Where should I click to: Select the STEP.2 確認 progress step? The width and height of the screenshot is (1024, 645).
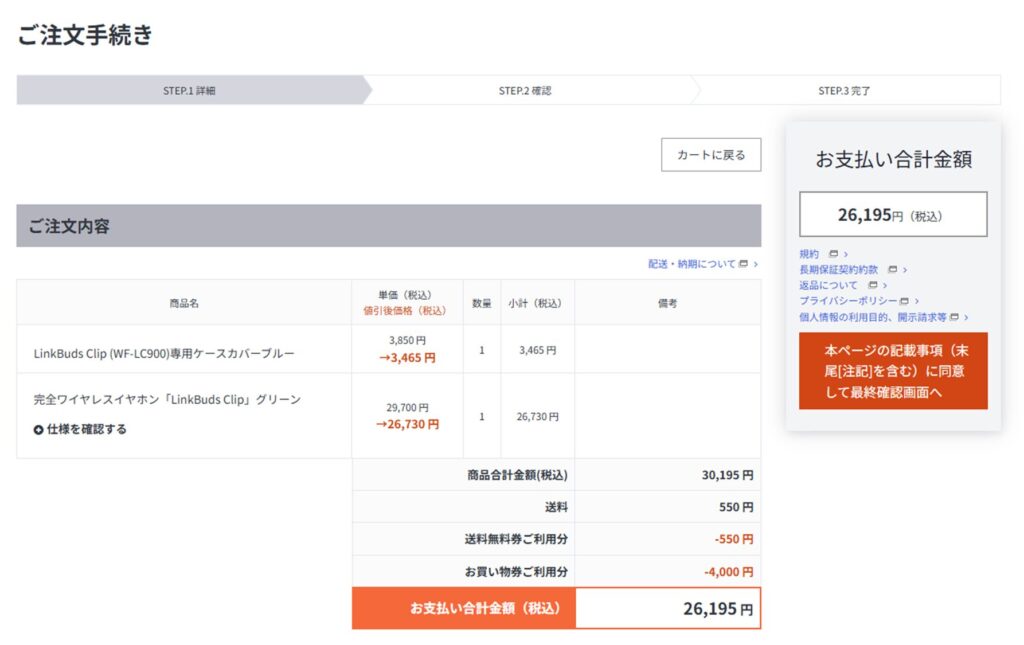coord(525,90)
